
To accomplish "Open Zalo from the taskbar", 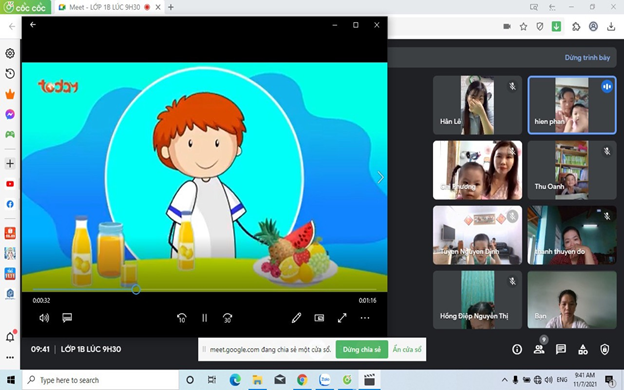I will tap(325, 380).
